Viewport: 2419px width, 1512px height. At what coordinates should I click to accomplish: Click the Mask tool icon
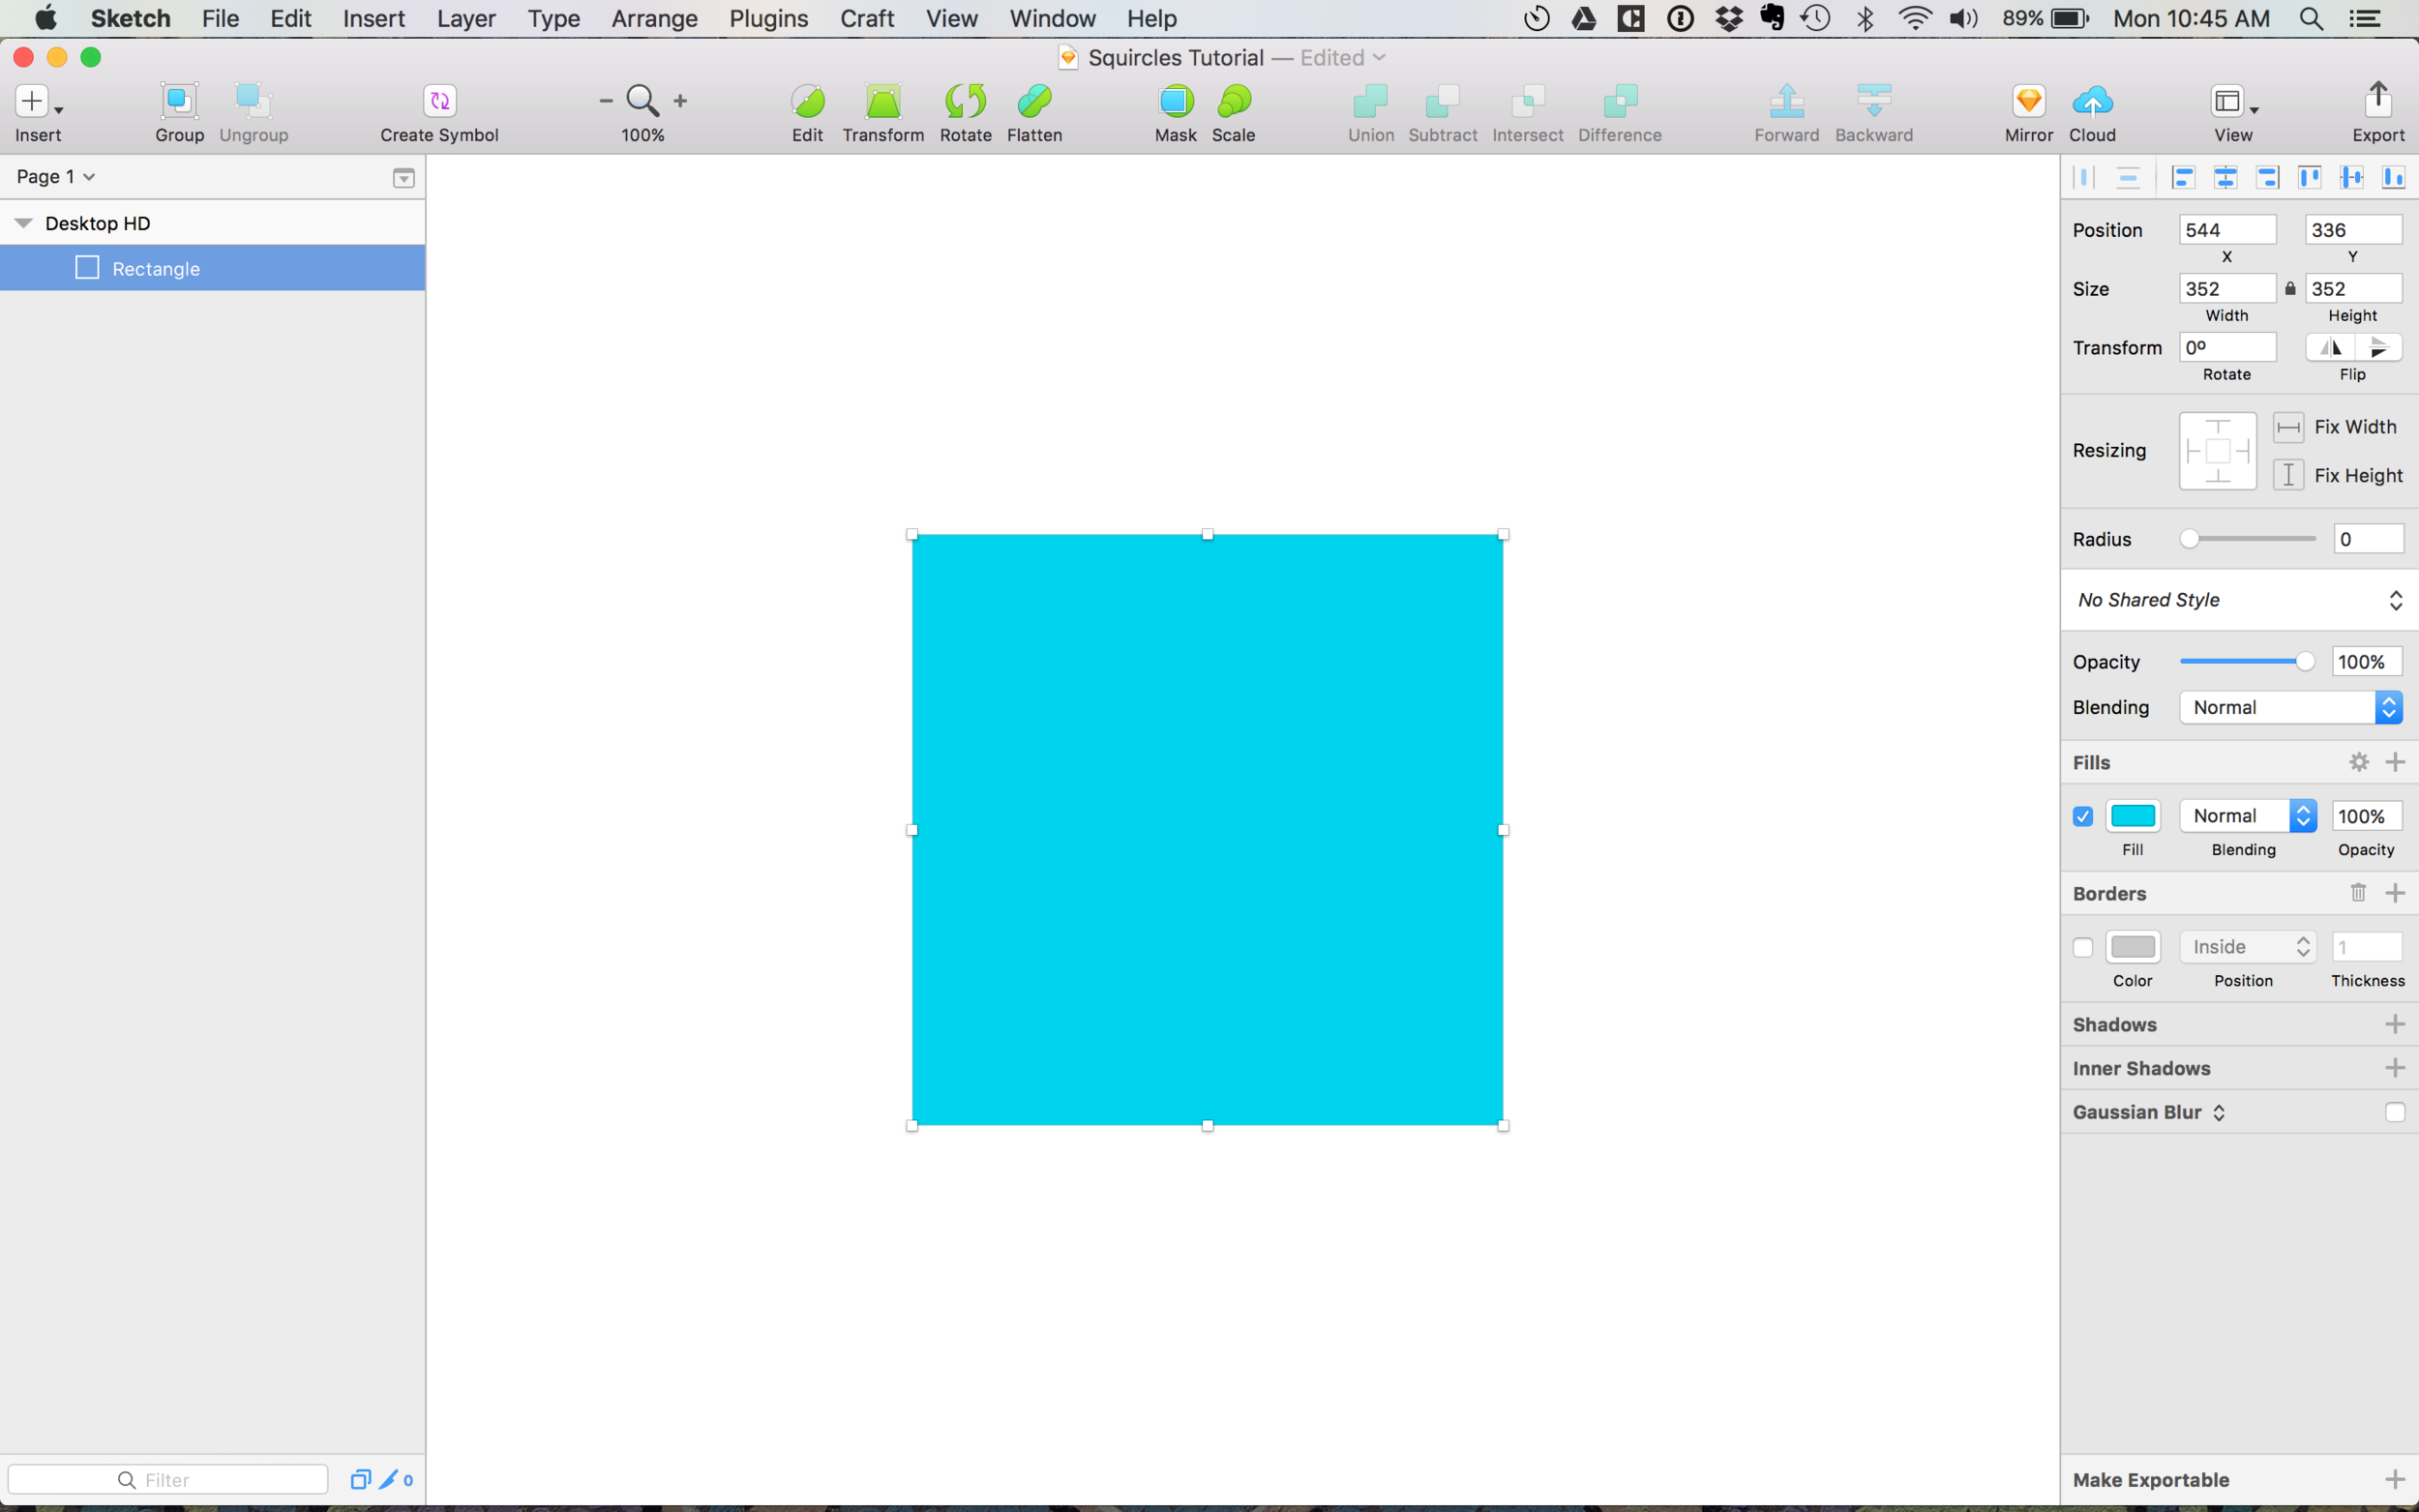(x=1175, y=101)
